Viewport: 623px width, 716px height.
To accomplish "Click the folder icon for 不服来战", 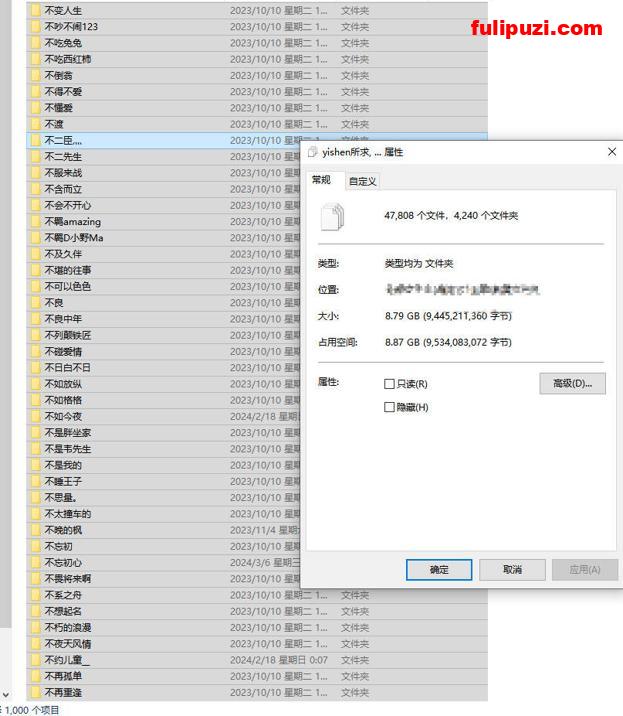I will coord(35,173).
